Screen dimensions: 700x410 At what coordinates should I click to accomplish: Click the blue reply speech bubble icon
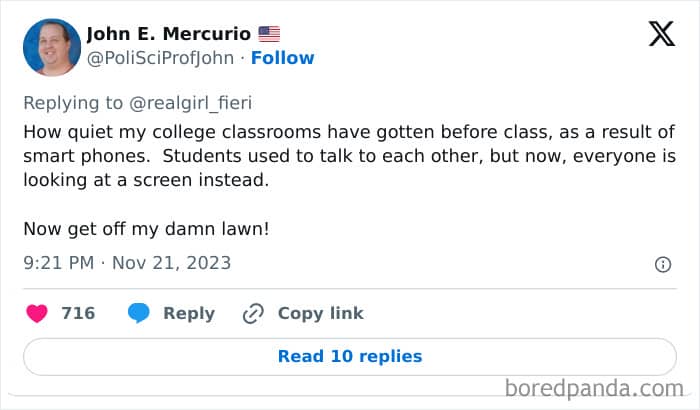click(139, 313)
